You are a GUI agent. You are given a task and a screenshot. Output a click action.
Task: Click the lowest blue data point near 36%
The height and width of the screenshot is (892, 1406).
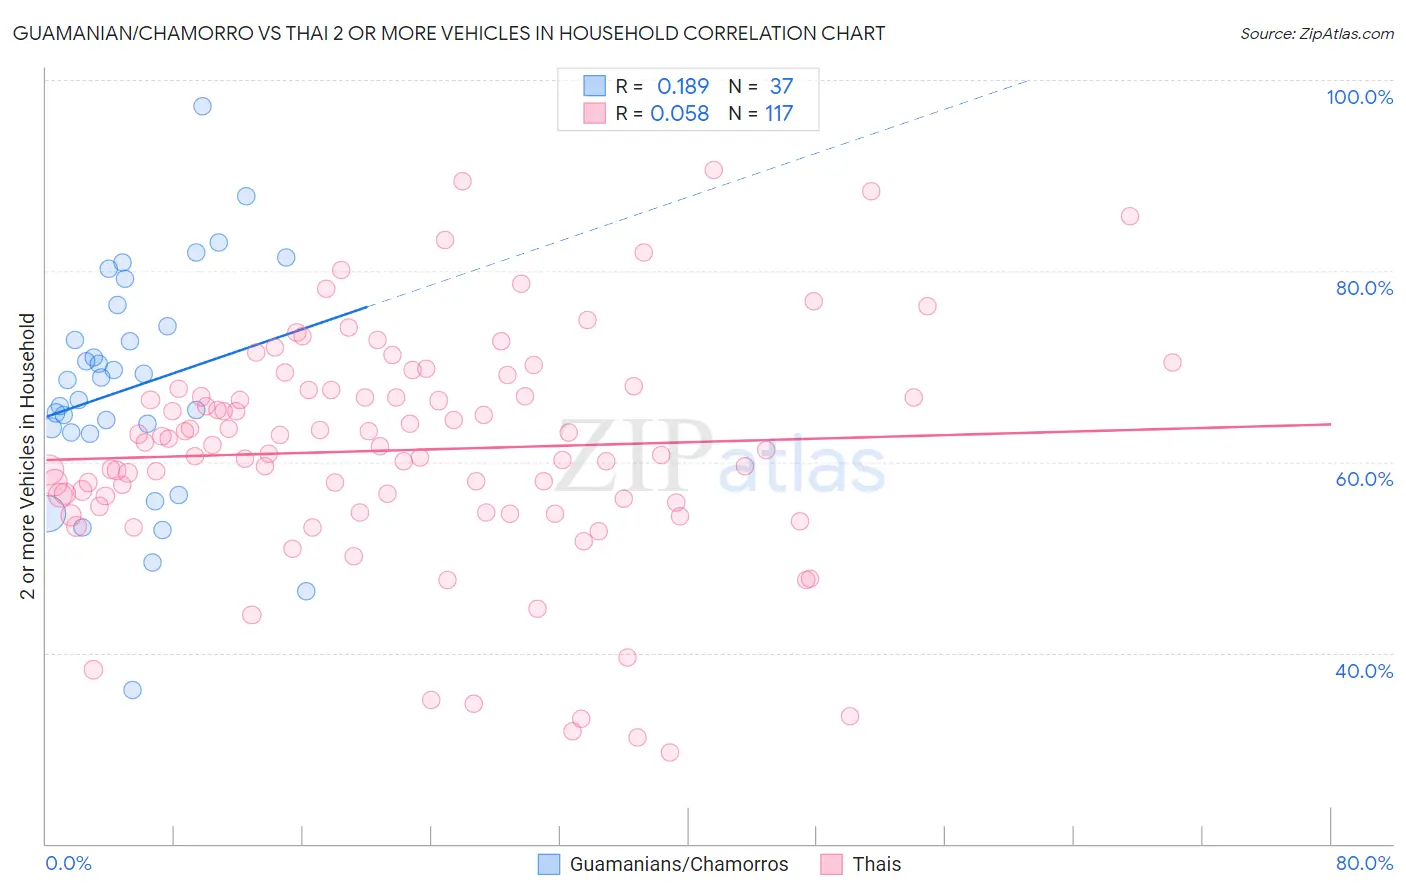tap(132, 690)
